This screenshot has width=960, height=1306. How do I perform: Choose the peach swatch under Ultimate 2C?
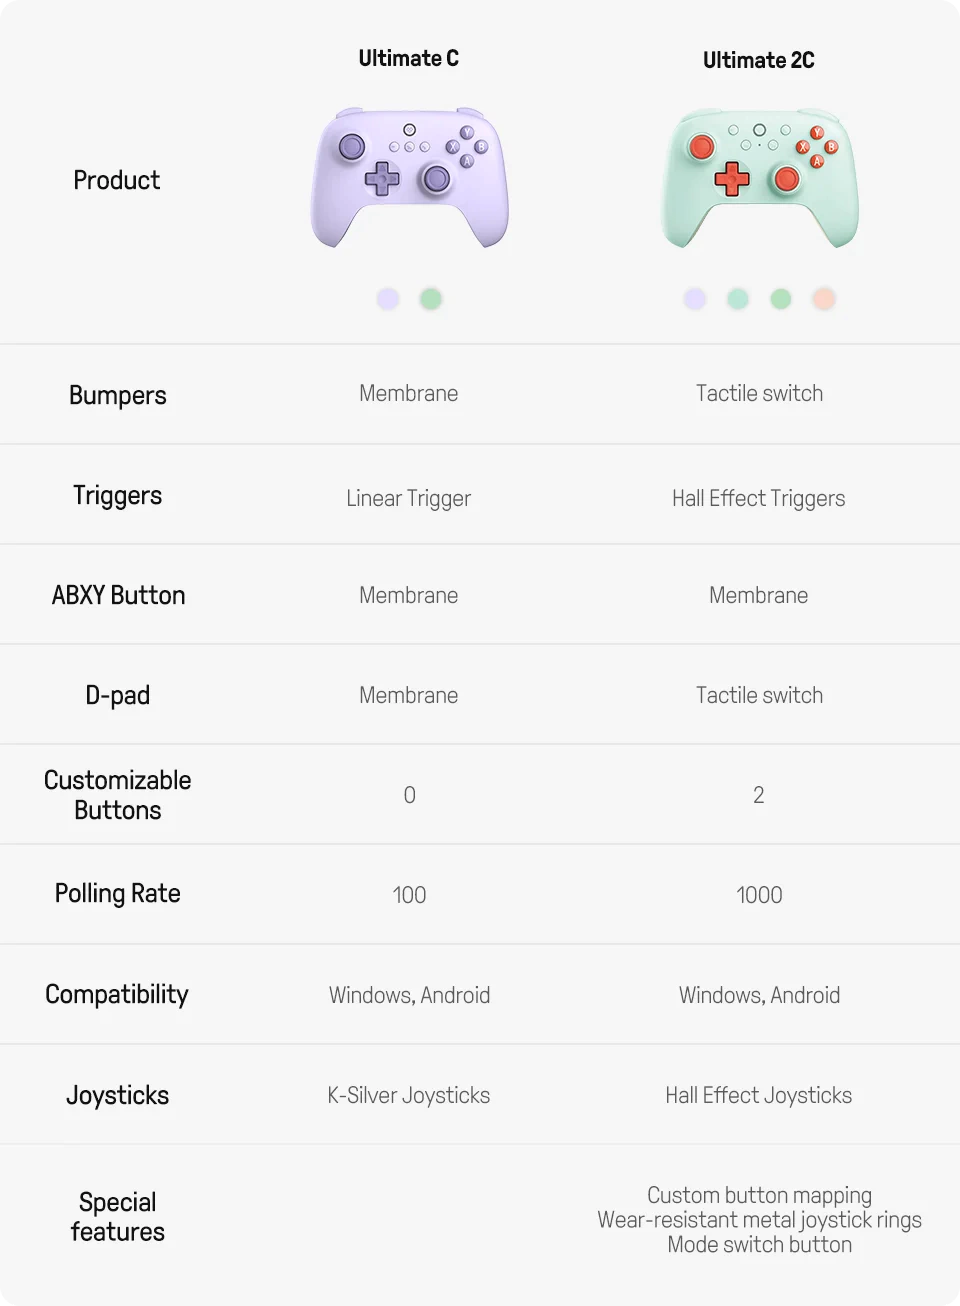point(824,299)
